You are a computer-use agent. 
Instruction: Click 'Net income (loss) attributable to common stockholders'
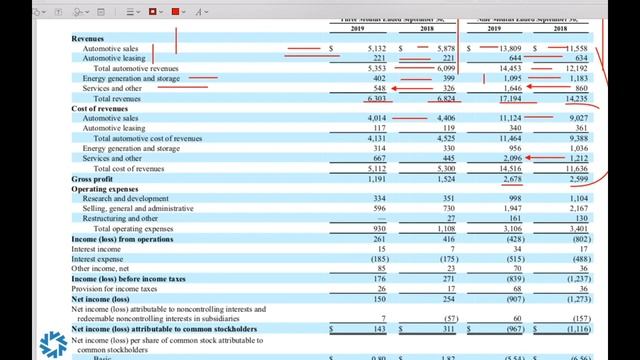164,329
